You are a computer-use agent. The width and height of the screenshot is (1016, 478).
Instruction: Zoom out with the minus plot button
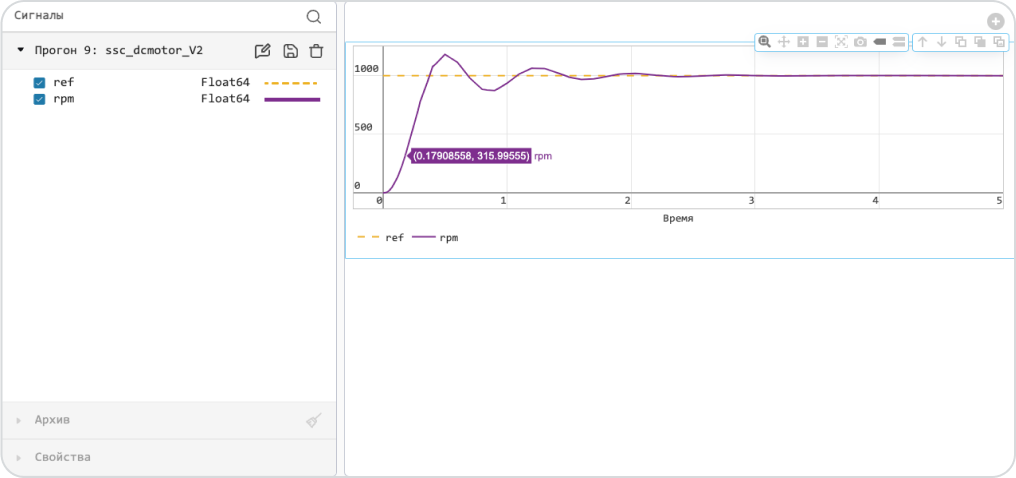[822, 42]
